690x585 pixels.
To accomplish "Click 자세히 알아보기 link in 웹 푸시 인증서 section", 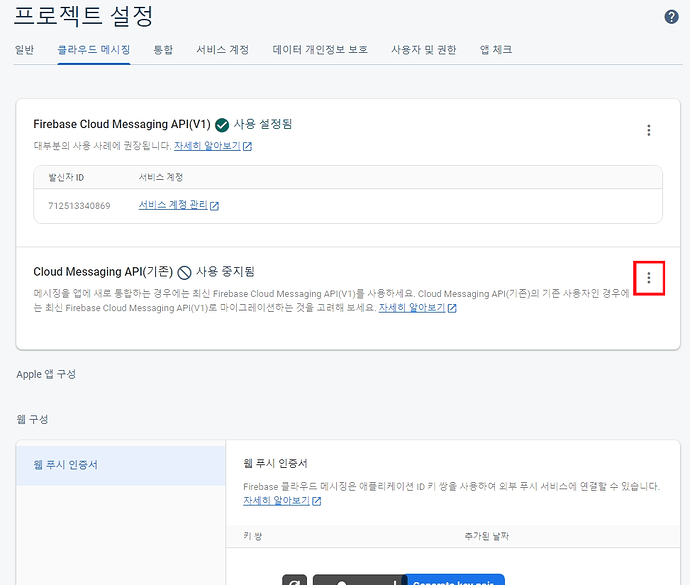I will tap(276, 500).
